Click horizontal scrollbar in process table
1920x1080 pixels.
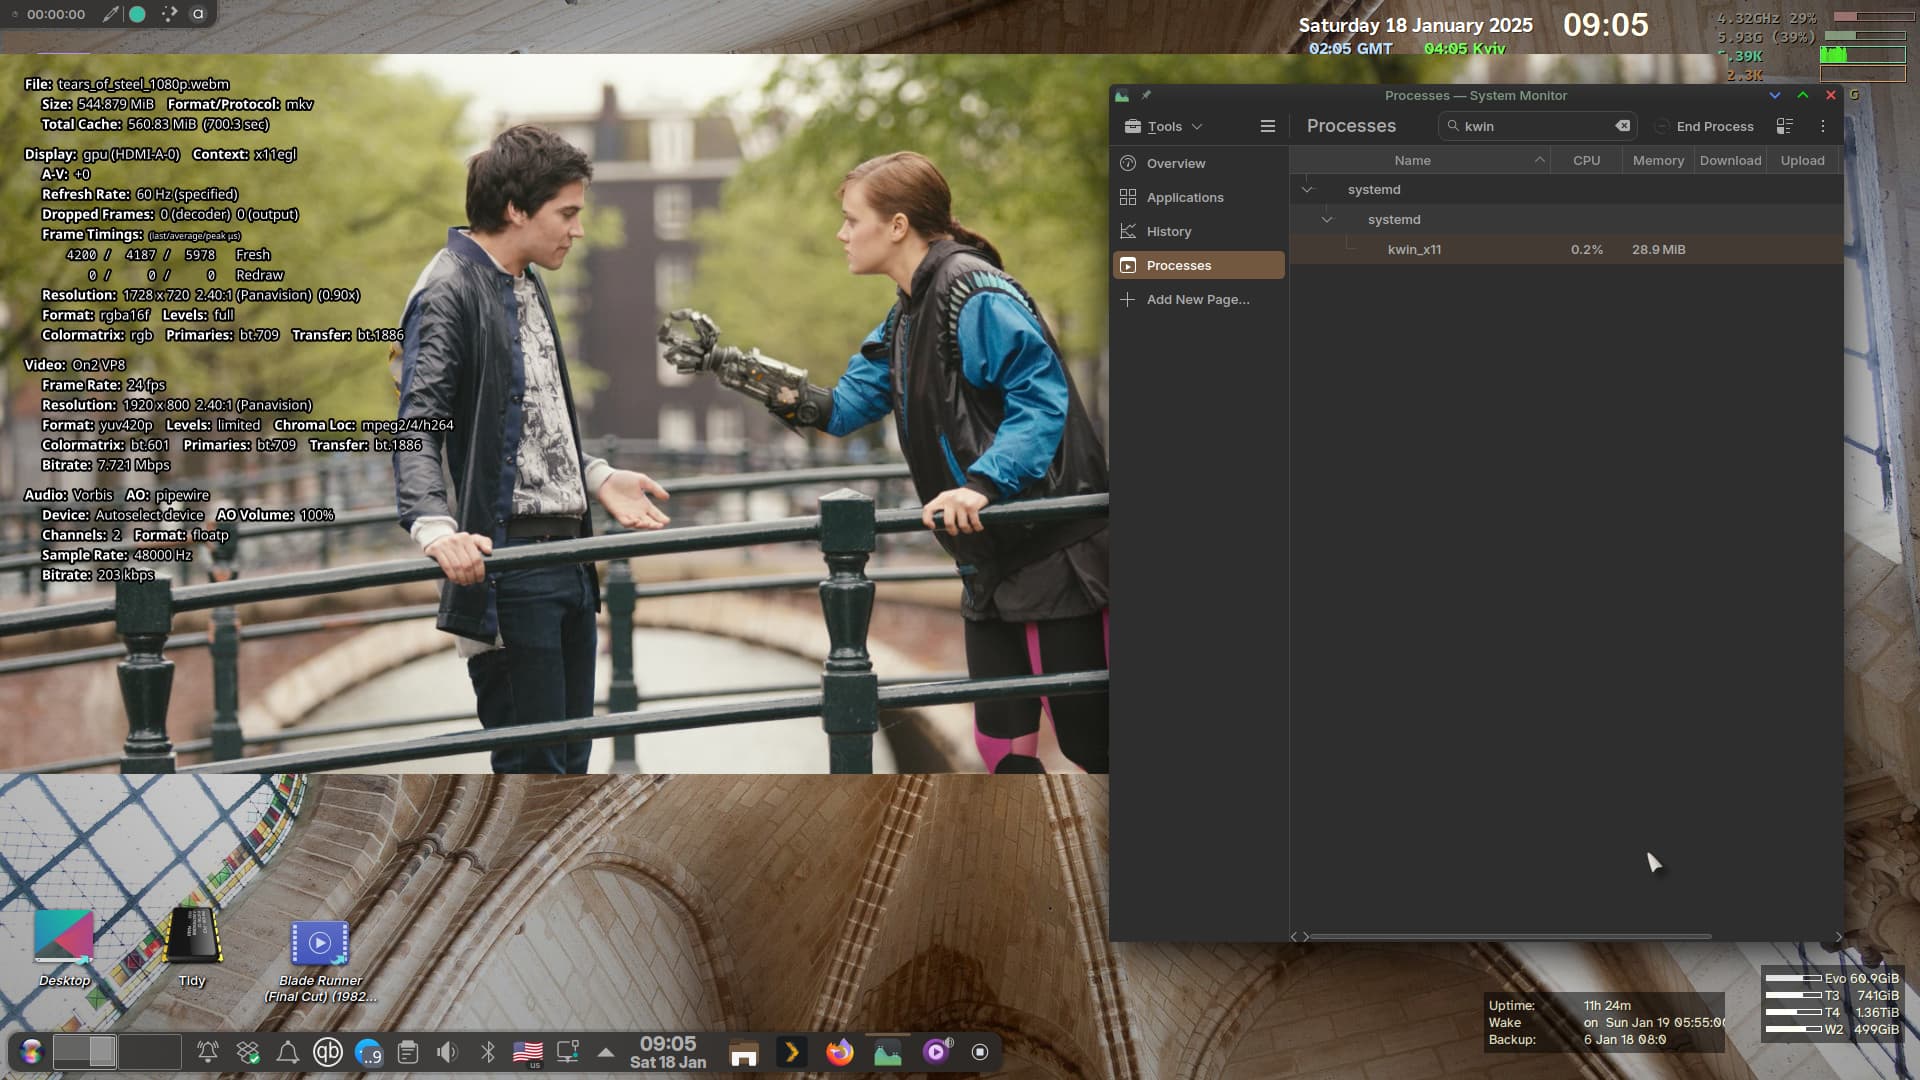coord(1510,937)
